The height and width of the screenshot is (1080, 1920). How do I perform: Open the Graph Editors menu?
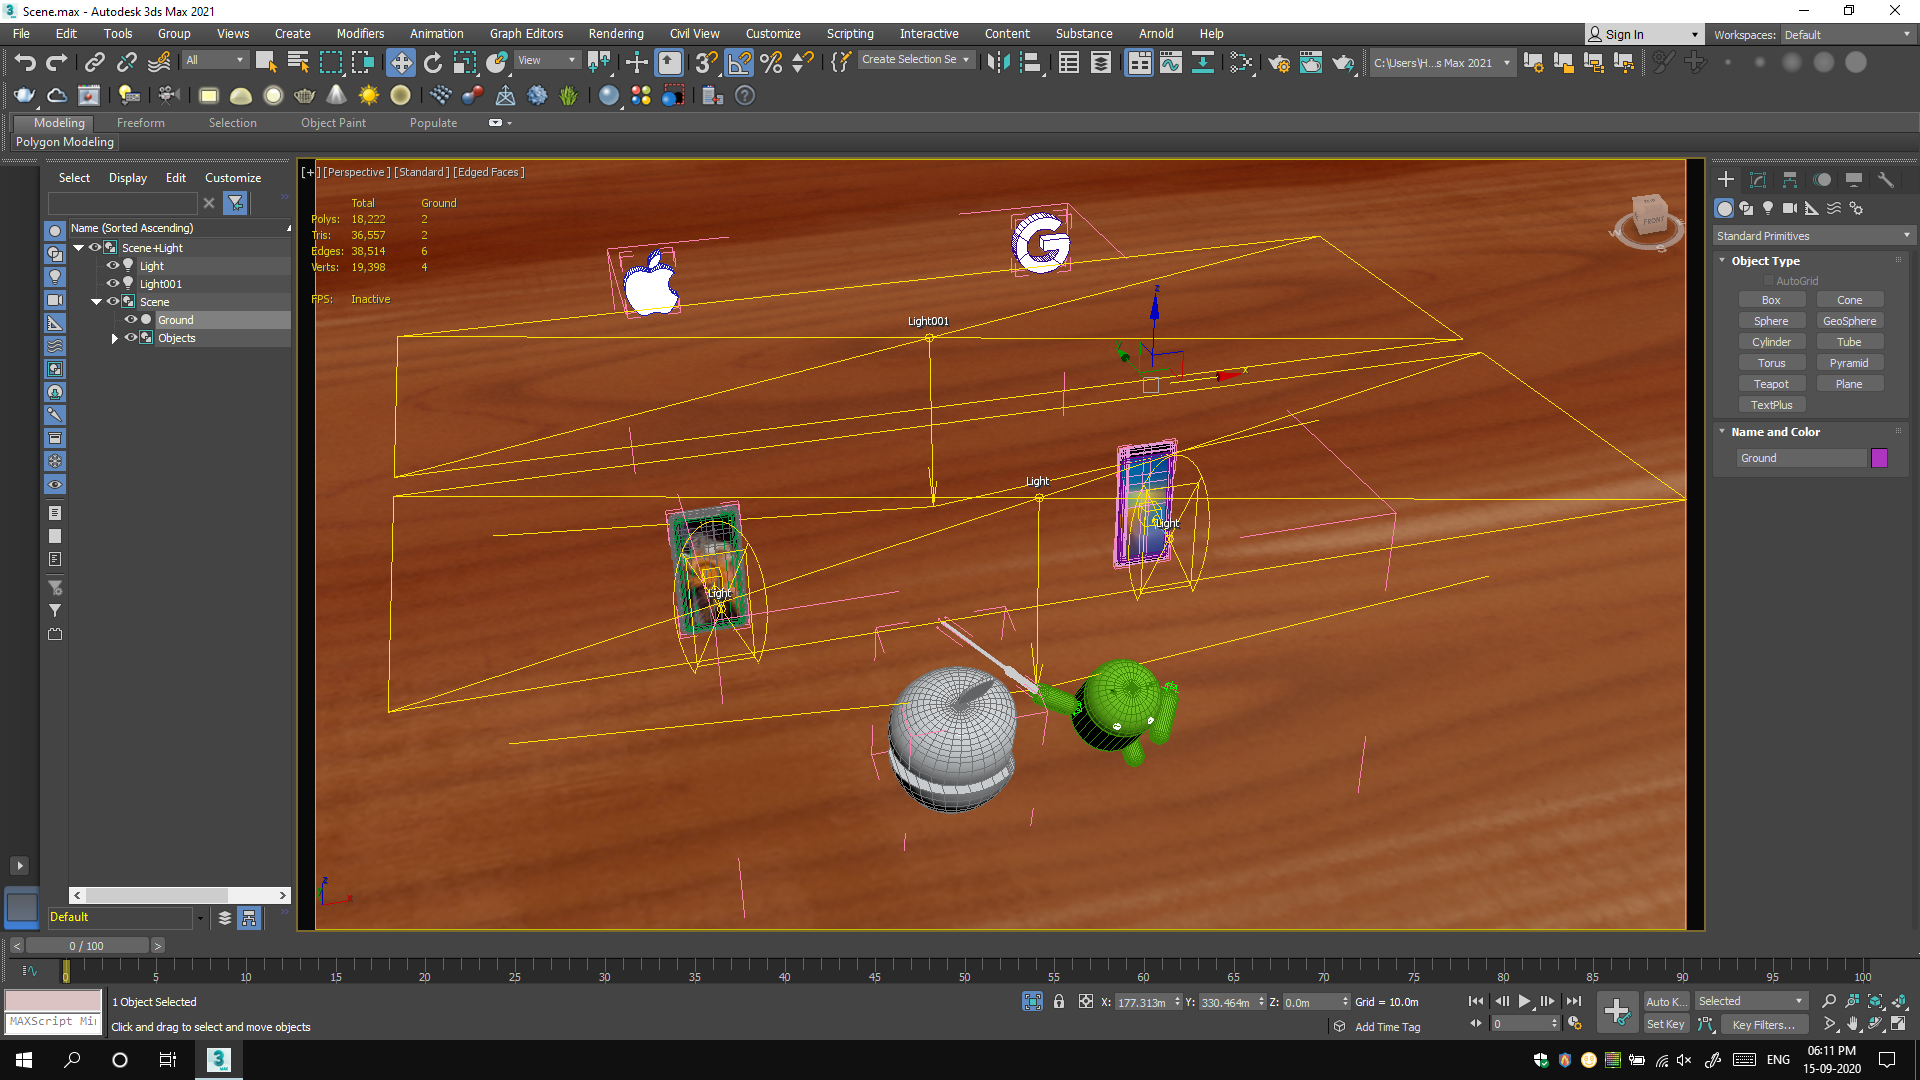[x=526, y=33]
